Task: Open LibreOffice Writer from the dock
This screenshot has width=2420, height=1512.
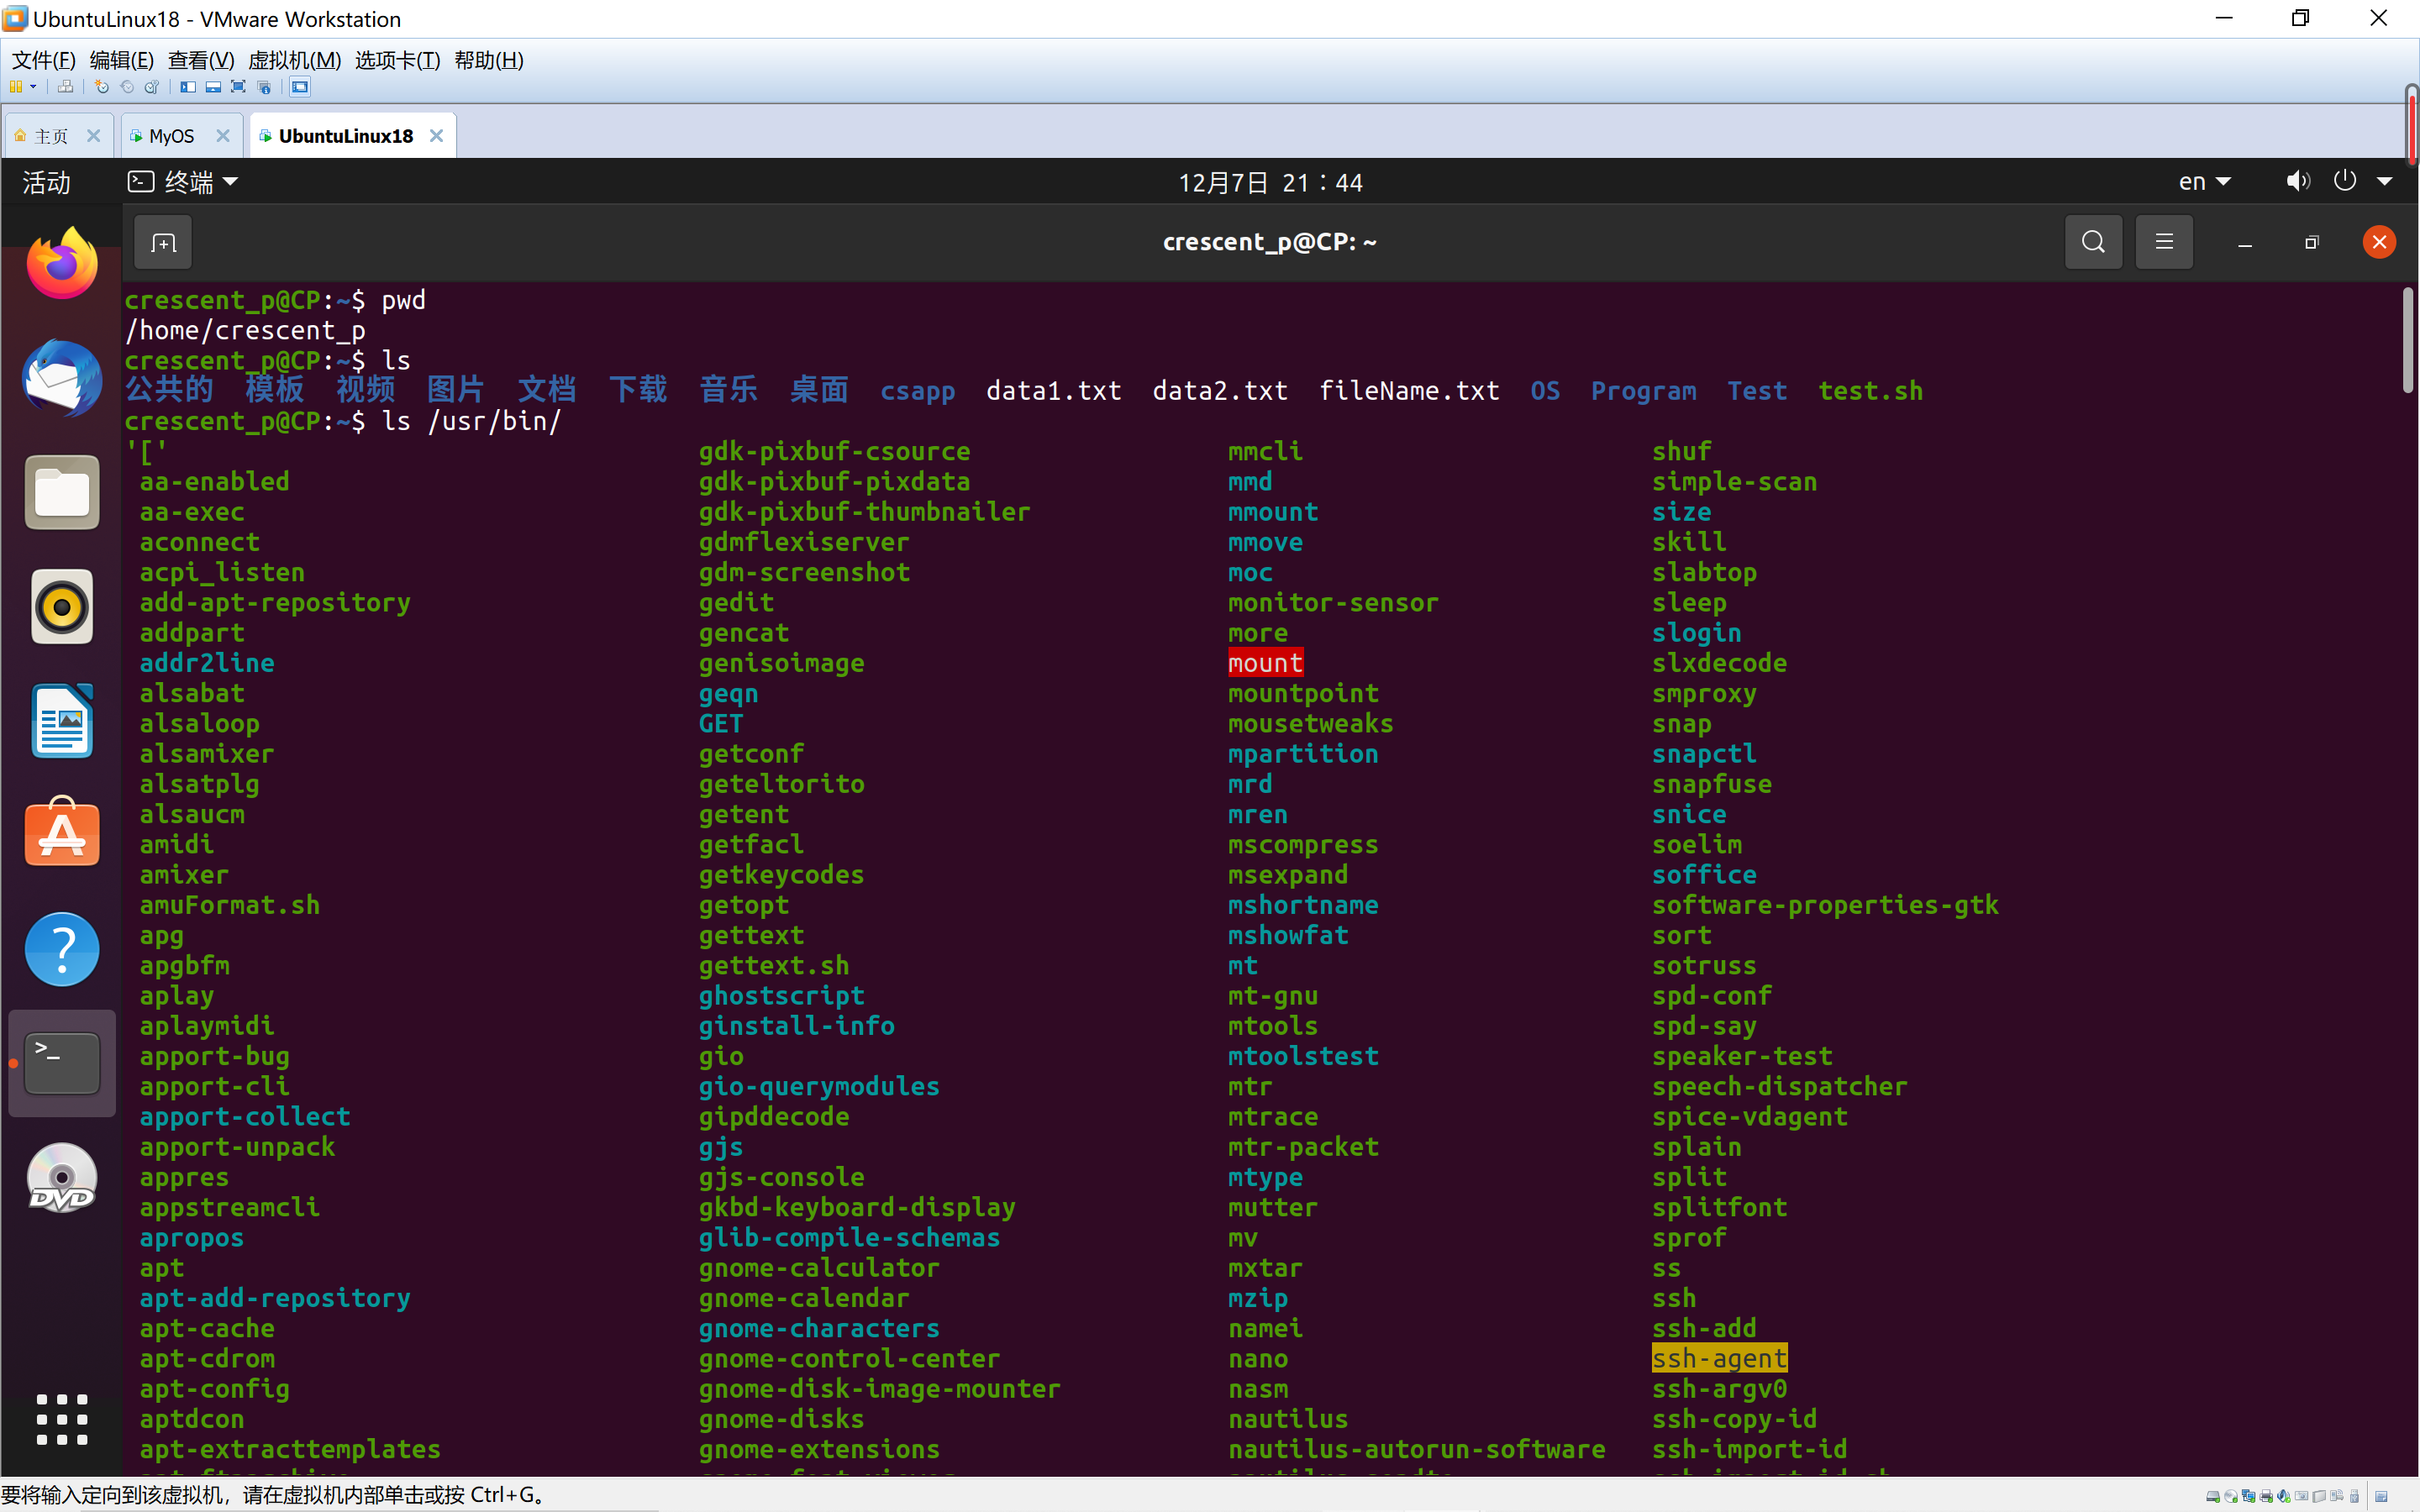Action: pyautogui.click(x=62, y=721)
